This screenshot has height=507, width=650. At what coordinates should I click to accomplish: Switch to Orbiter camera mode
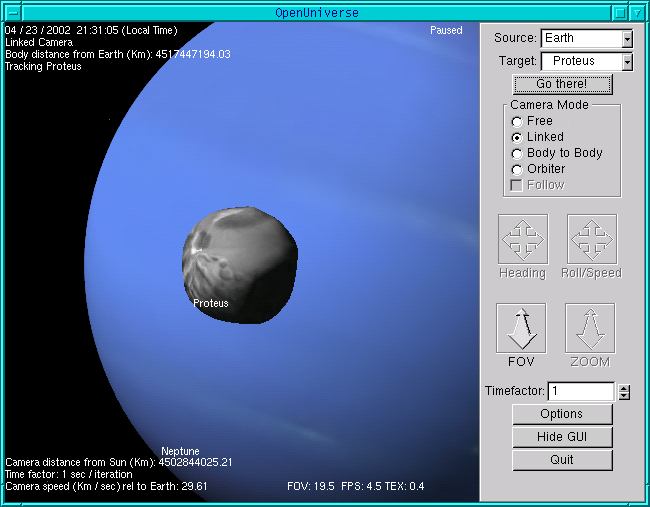(517, 169)
